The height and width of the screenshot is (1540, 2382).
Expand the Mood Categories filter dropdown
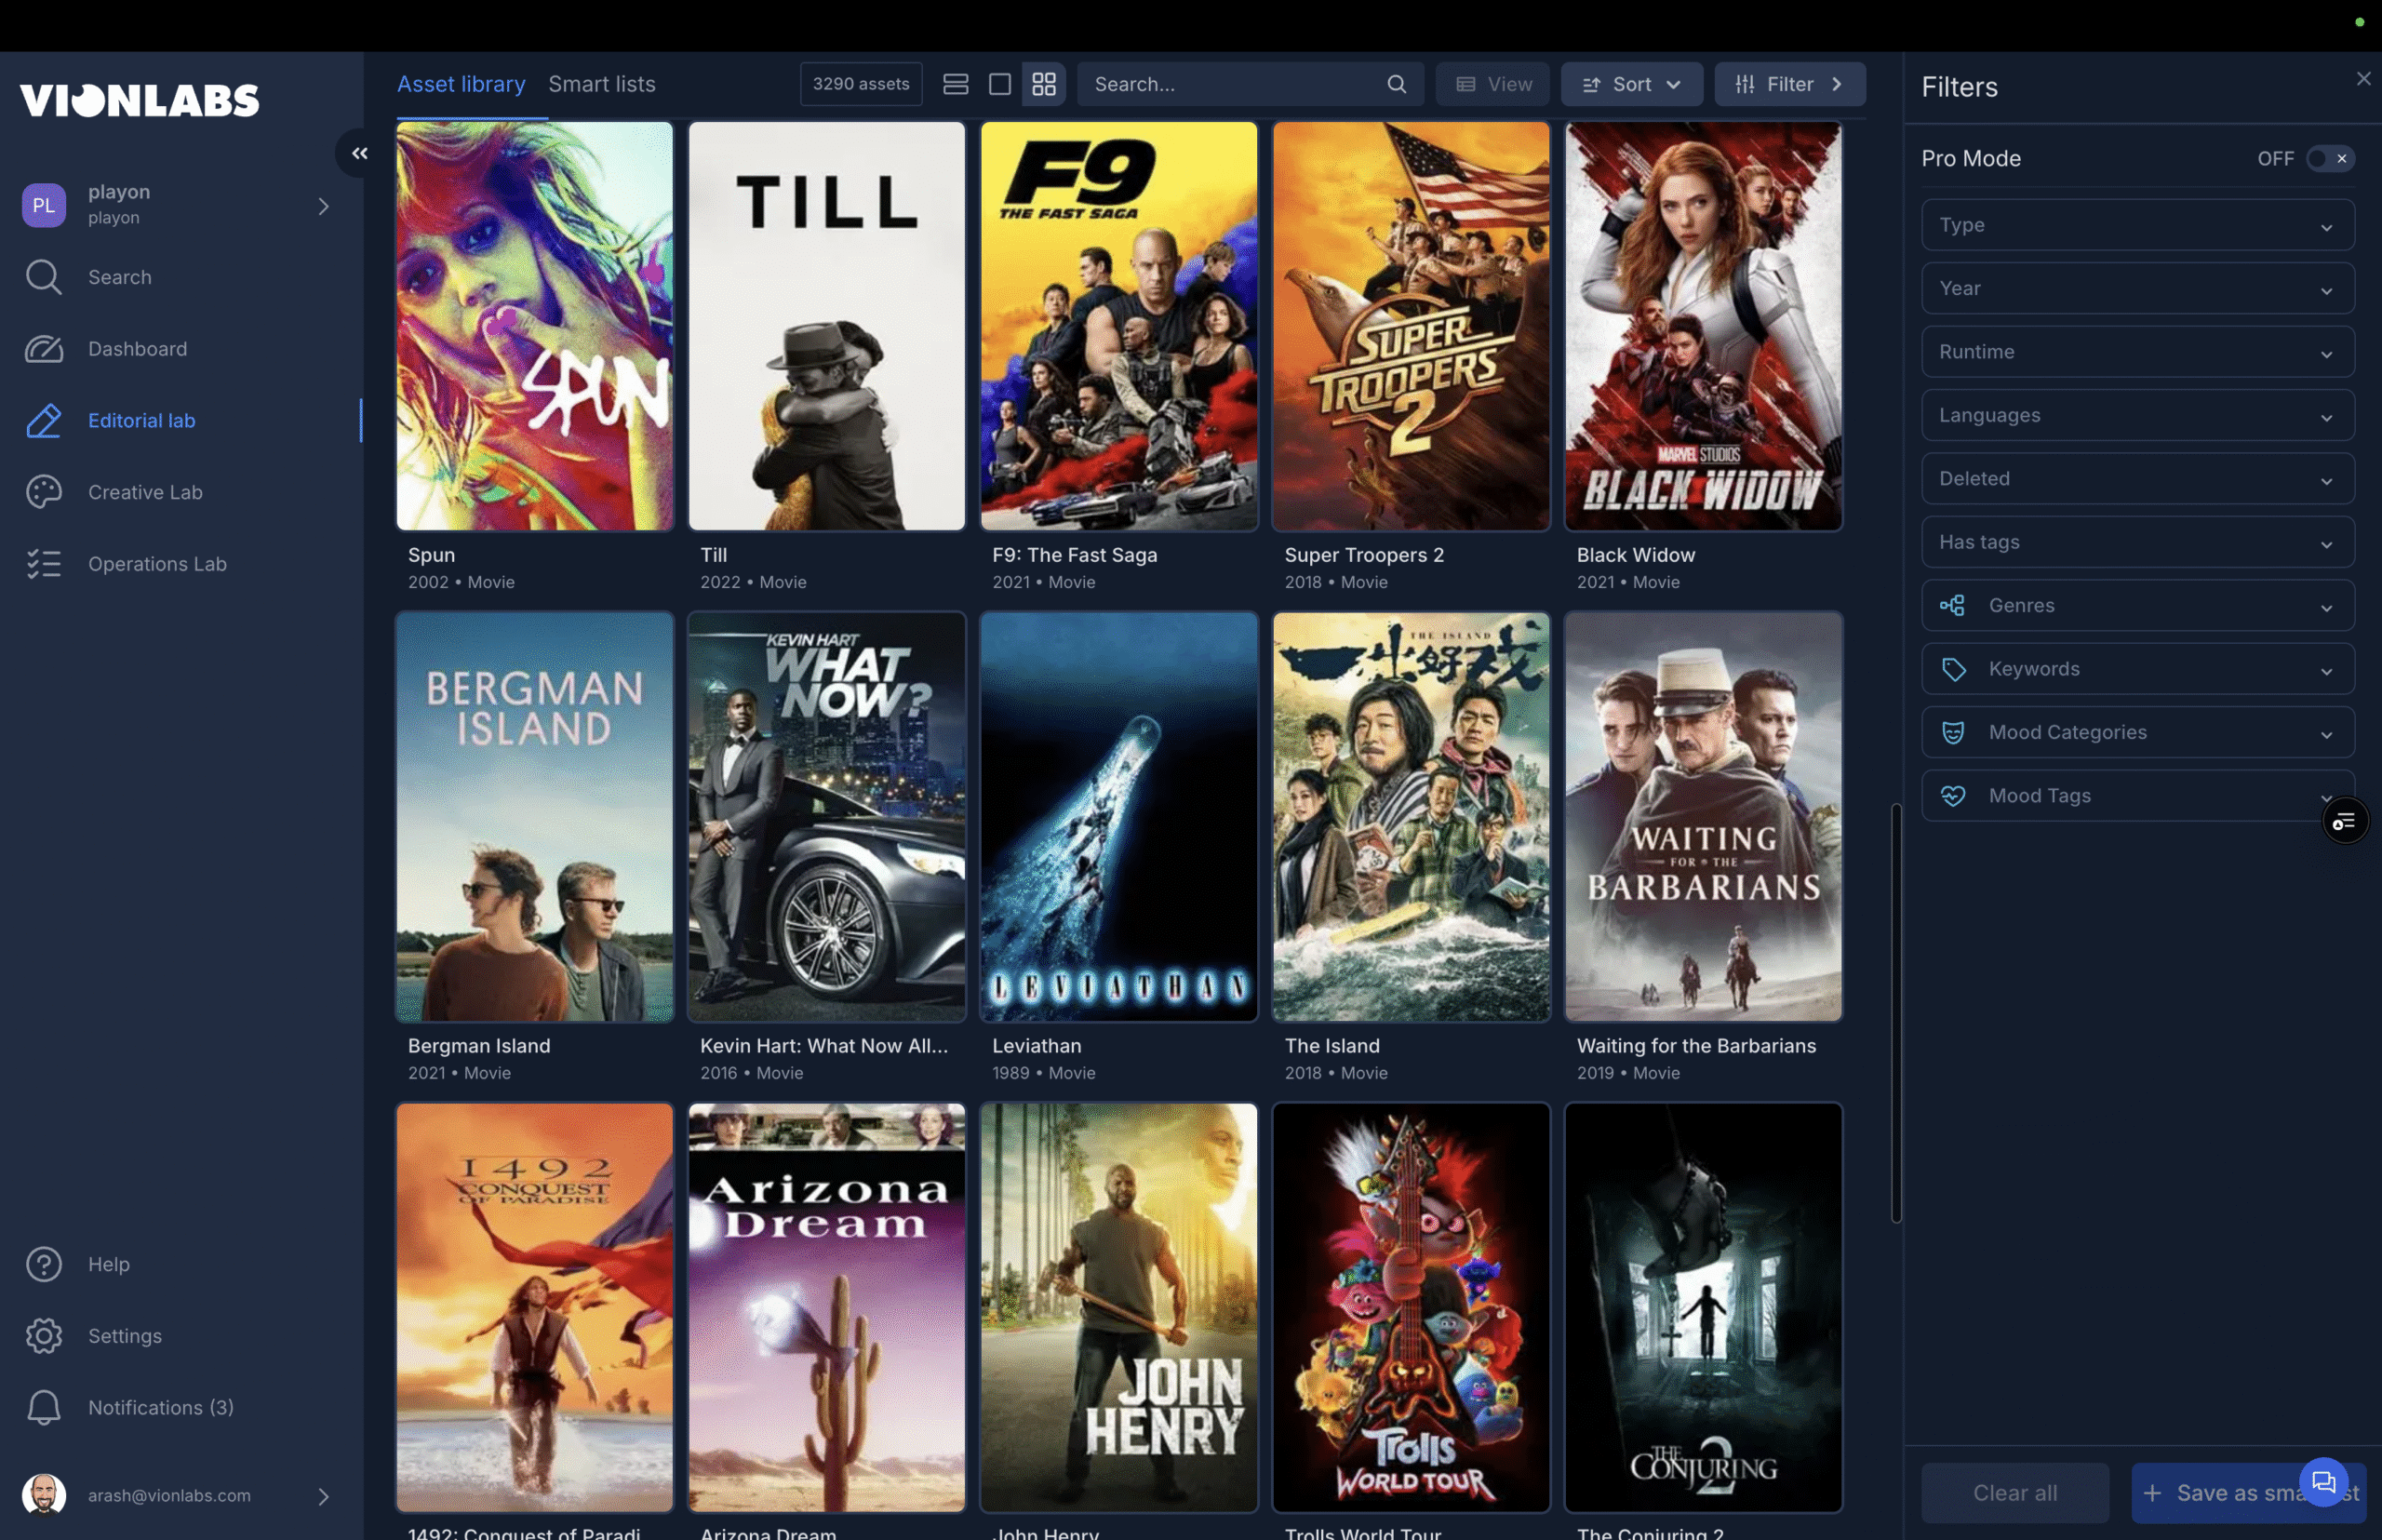tap(2137, 732)
